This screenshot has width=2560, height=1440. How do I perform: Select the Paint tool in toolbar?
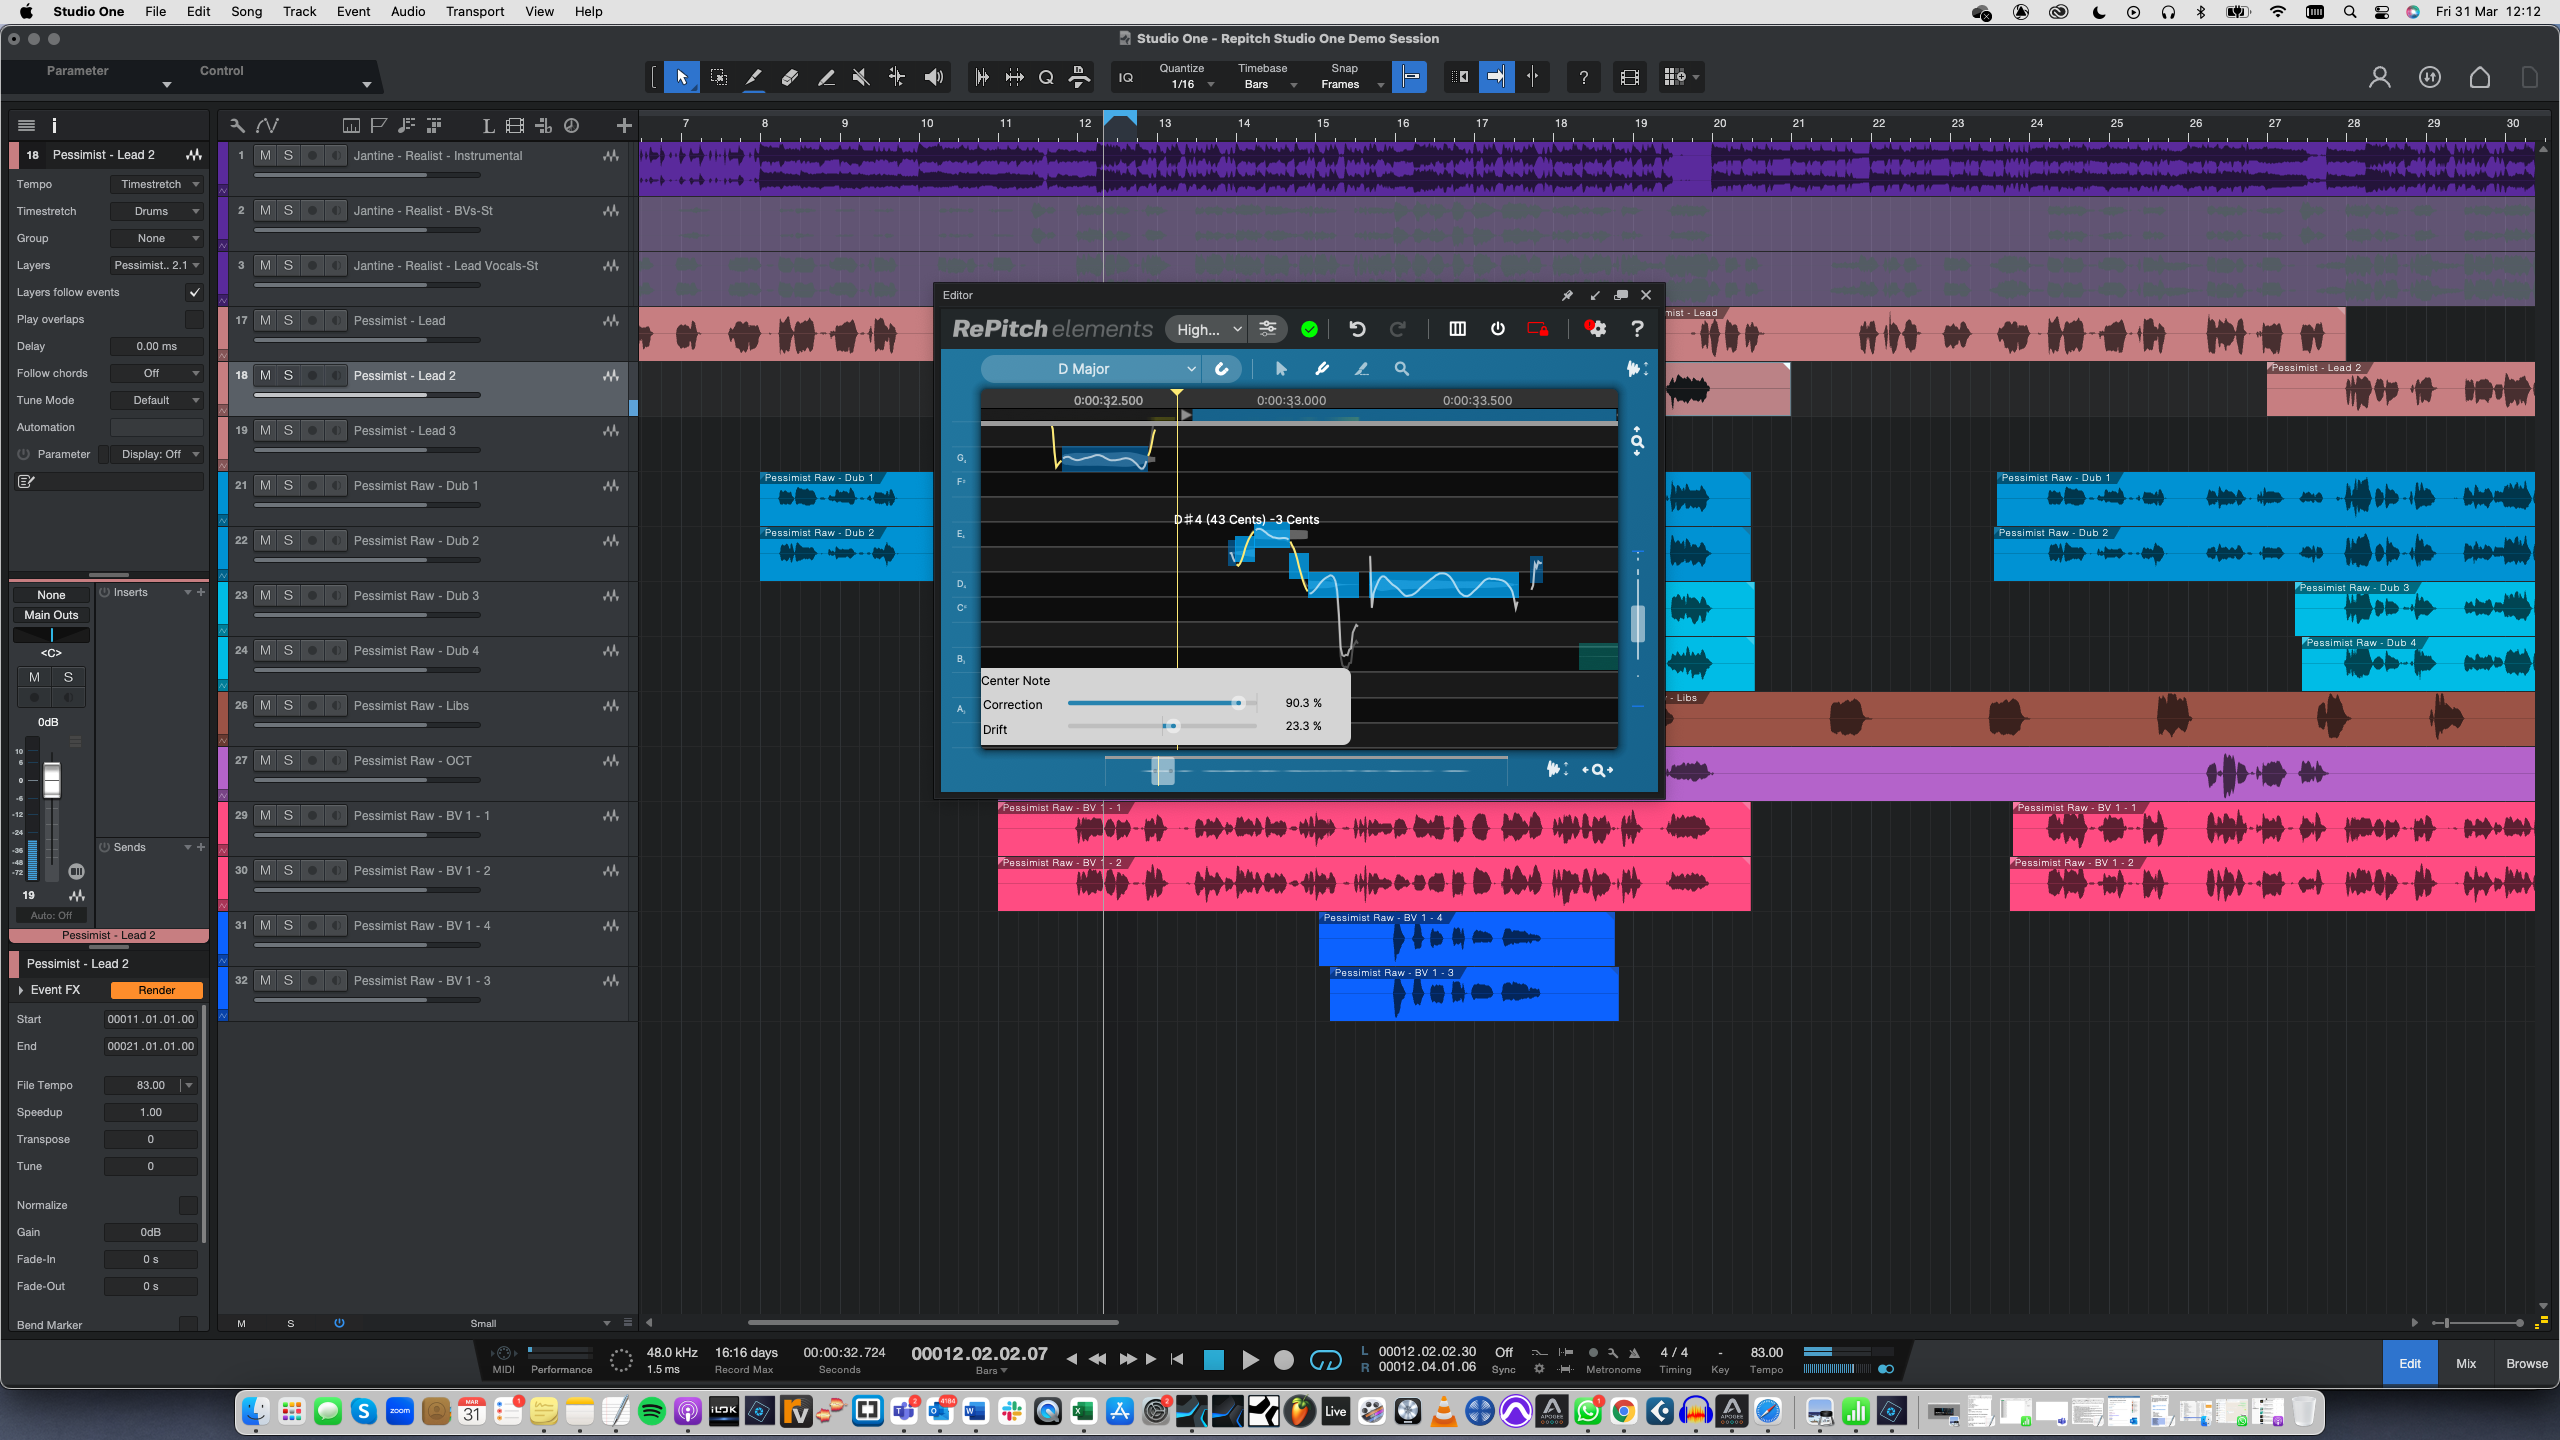tap(826, 77)
